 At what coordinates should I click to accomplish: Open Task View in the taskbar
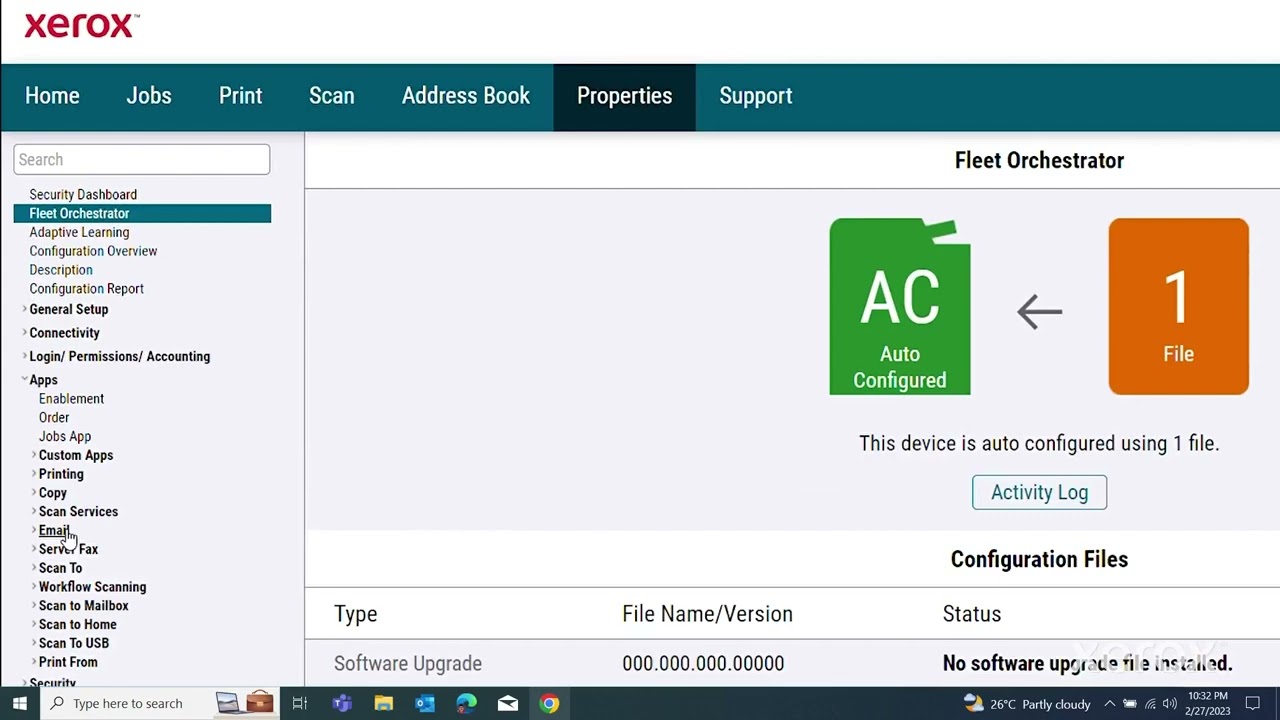point(299,703)
